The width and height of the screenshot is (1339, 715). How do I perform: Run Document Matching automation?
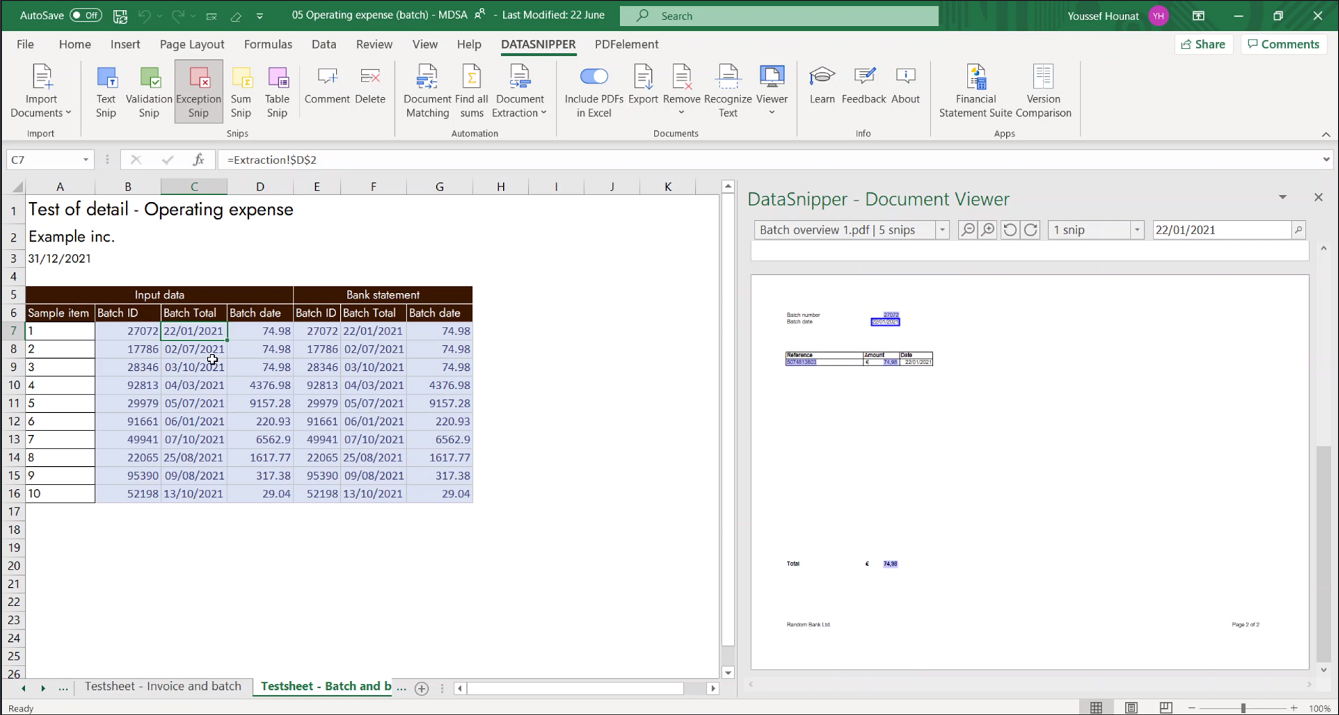(x=427, y=88)
